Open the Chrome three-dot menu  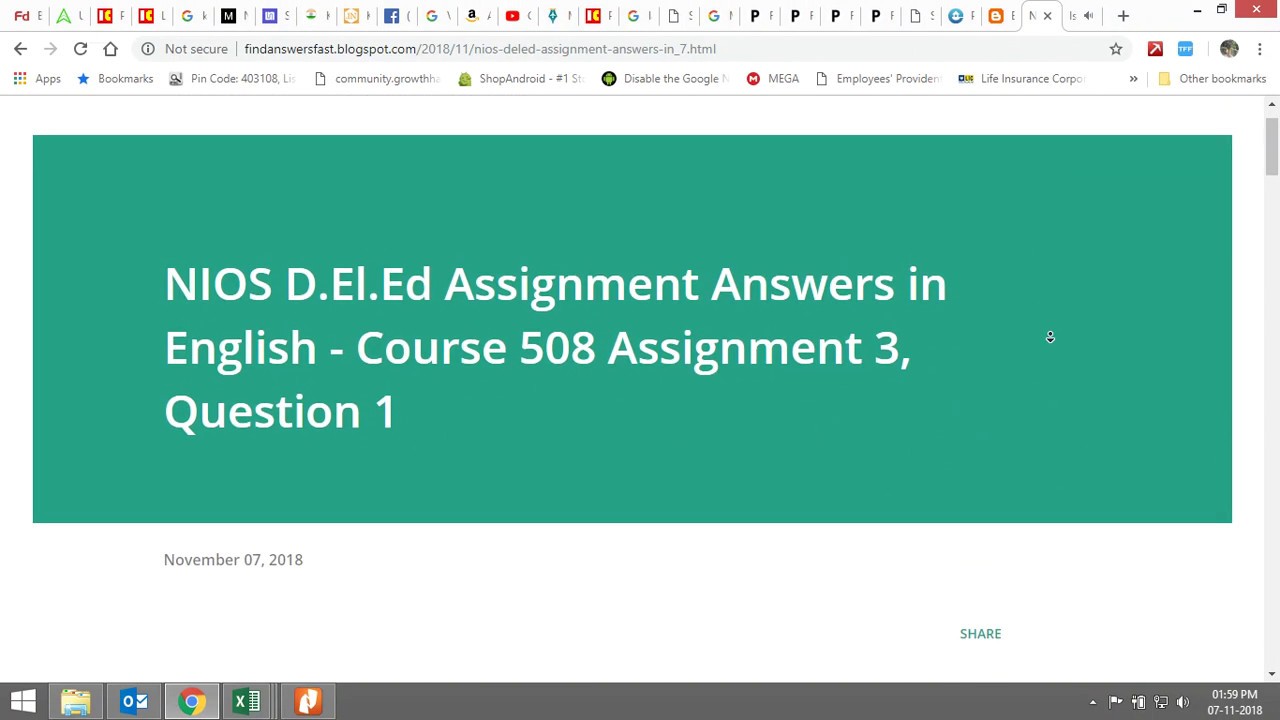(1260, 49)
